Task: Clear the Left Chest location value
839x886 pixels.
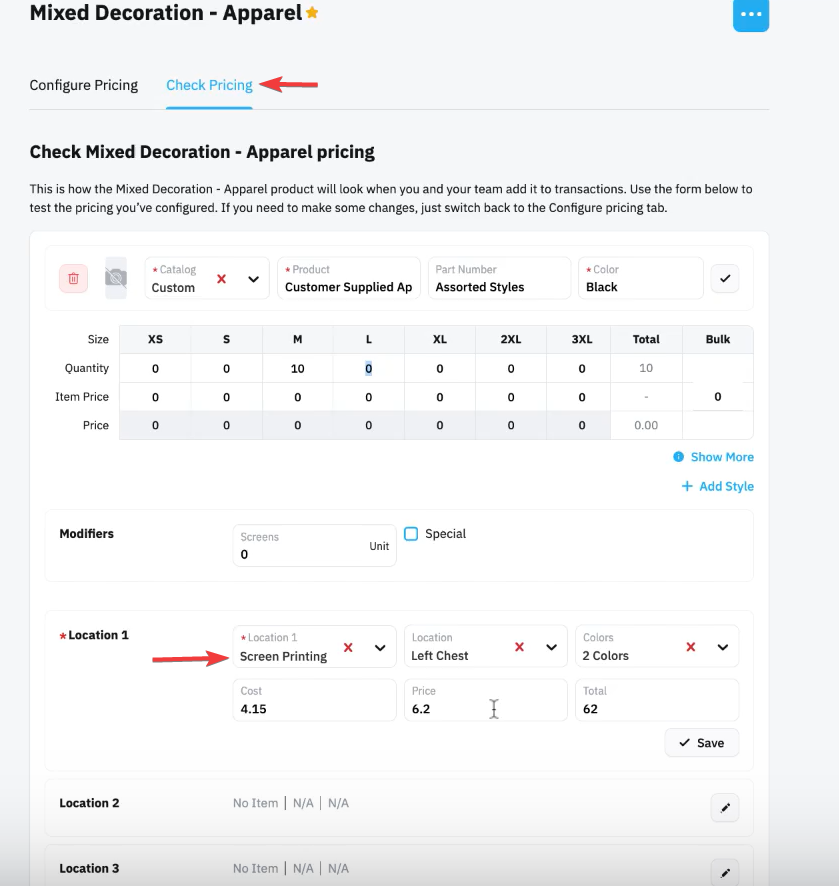Action: pos(519,646)
